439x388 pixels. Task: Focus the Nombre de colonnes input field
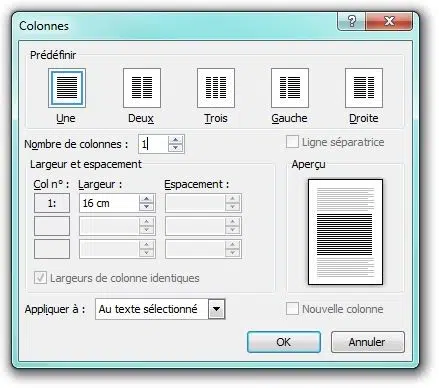pos(154,144)
